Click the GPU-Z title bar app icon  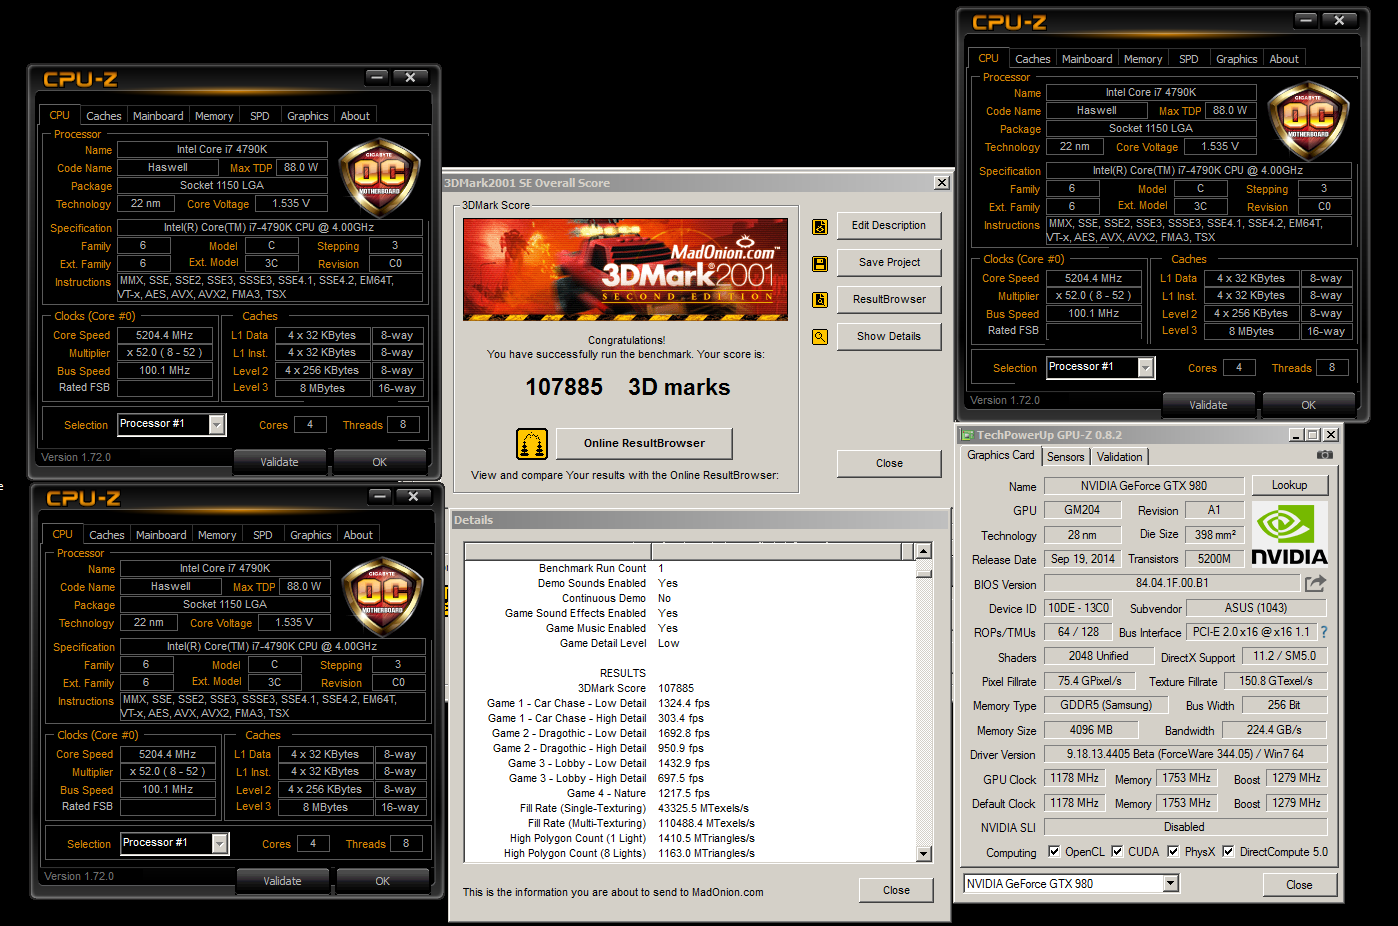(x=967, y=435)
